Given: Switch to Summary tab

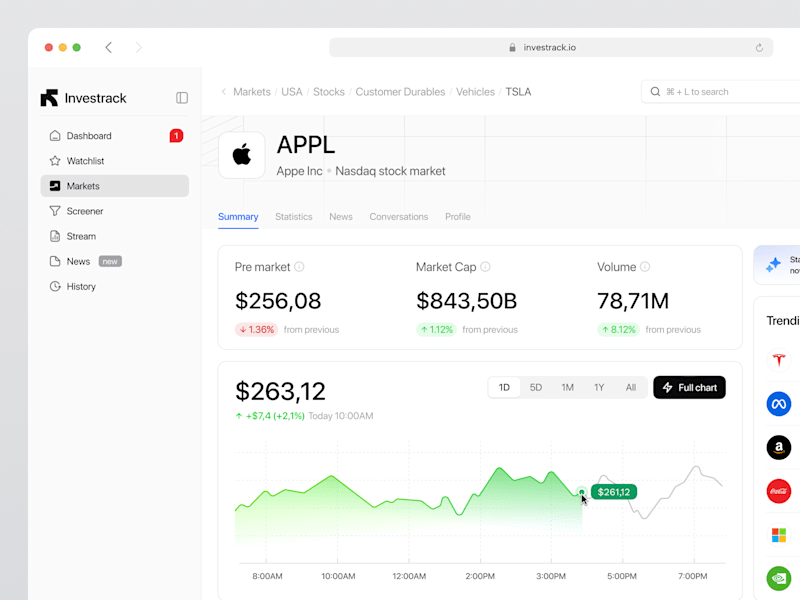Looking at the screenshot, I should (238, 217).
